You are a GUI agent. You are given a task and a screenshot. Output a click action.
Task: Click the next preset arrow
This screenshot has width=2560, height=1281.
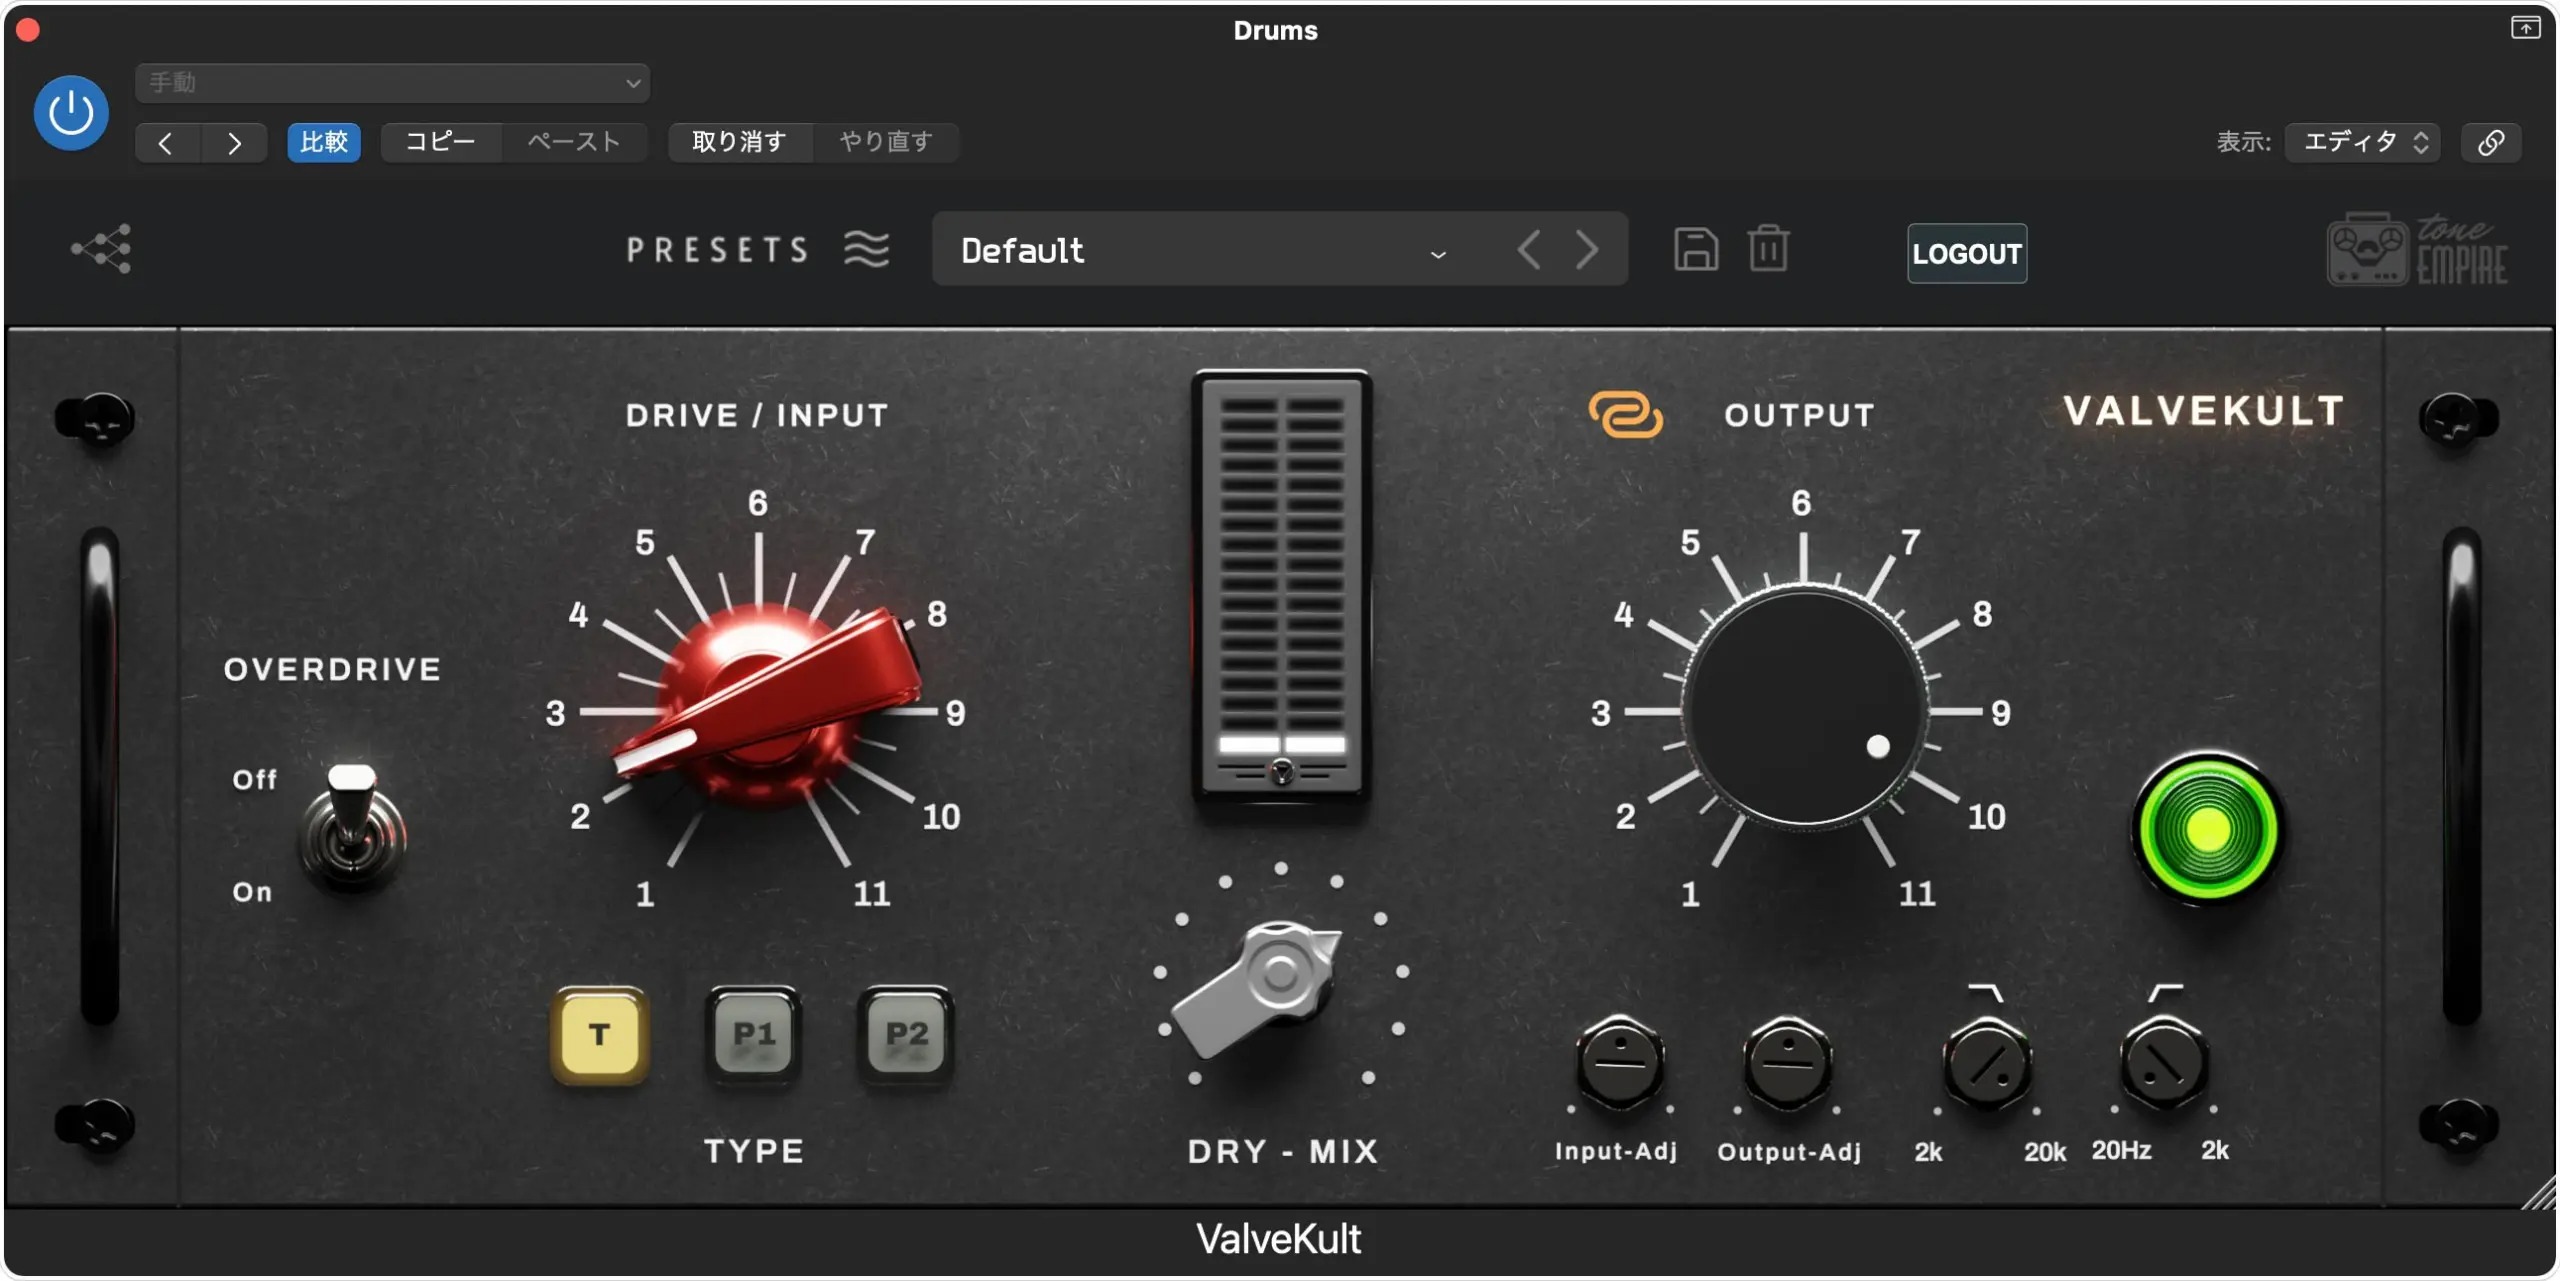click(1586, 248)
